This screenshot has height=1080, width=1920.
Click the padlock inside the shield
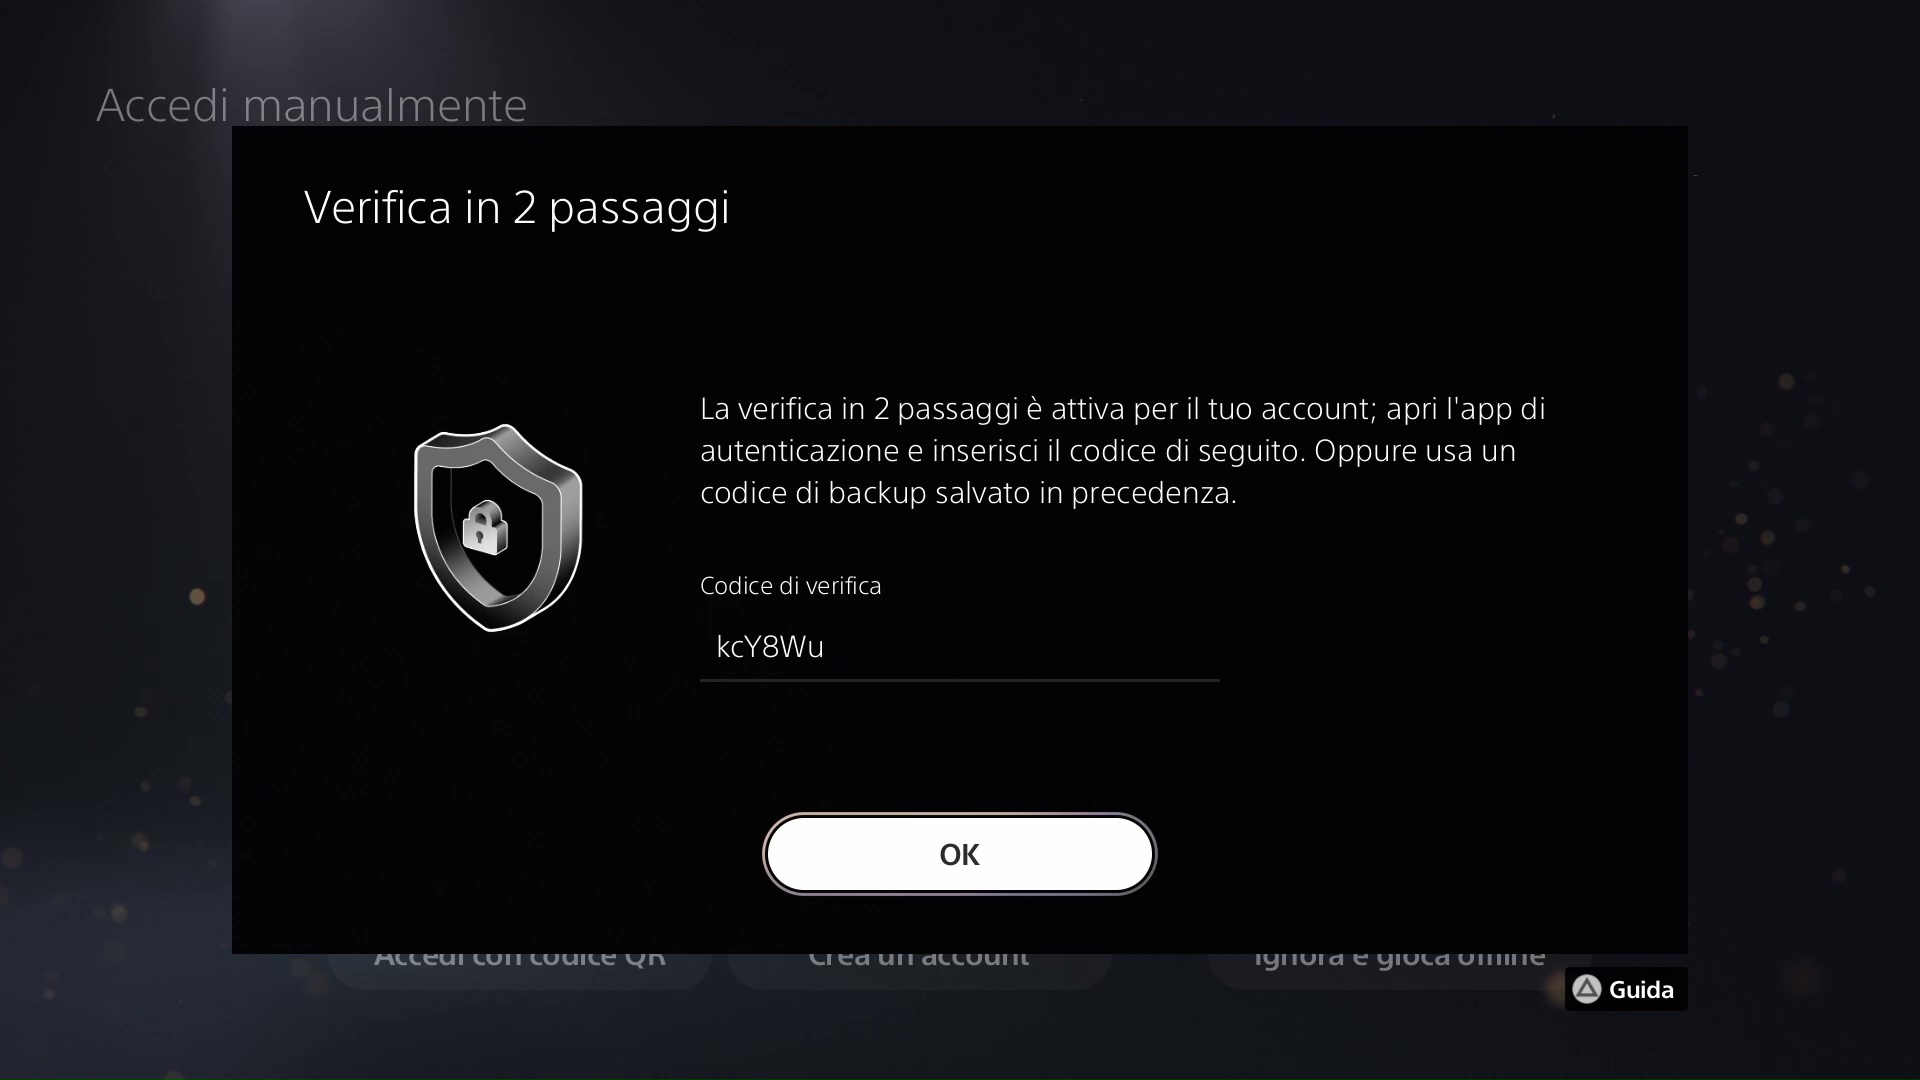(x=486, y=527)
